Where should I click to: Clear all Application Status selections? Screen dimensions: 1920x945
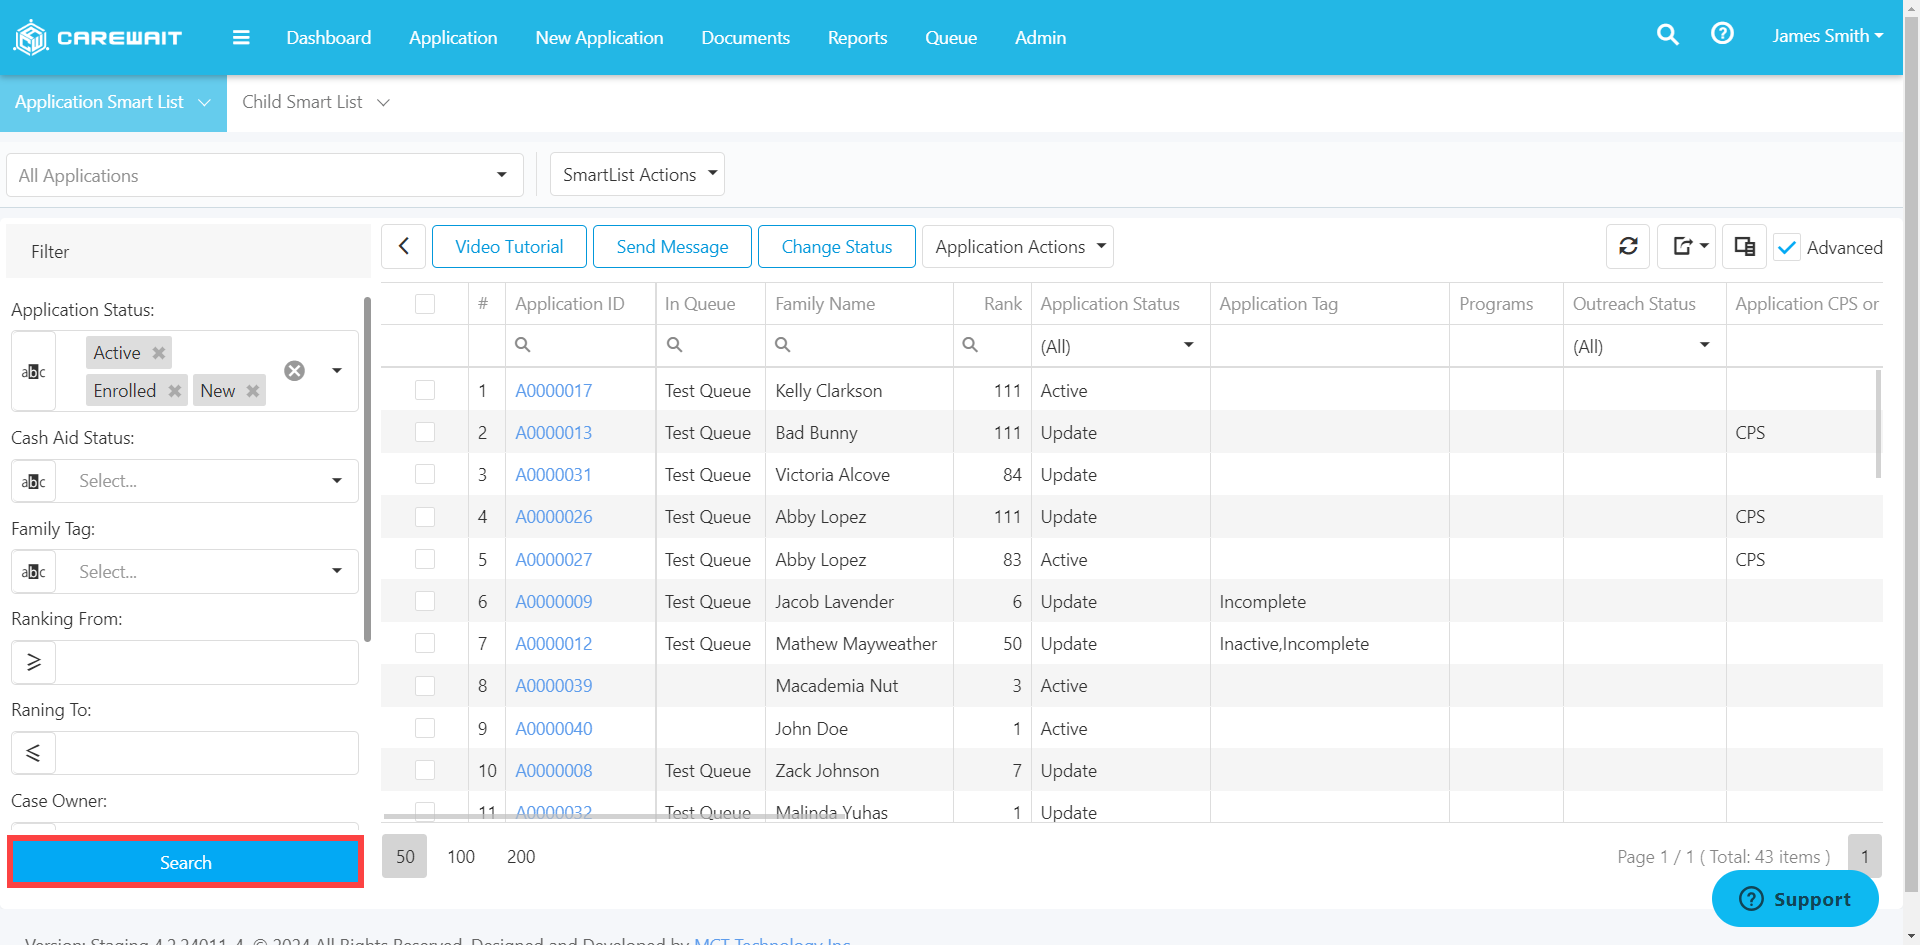point(294,371)
